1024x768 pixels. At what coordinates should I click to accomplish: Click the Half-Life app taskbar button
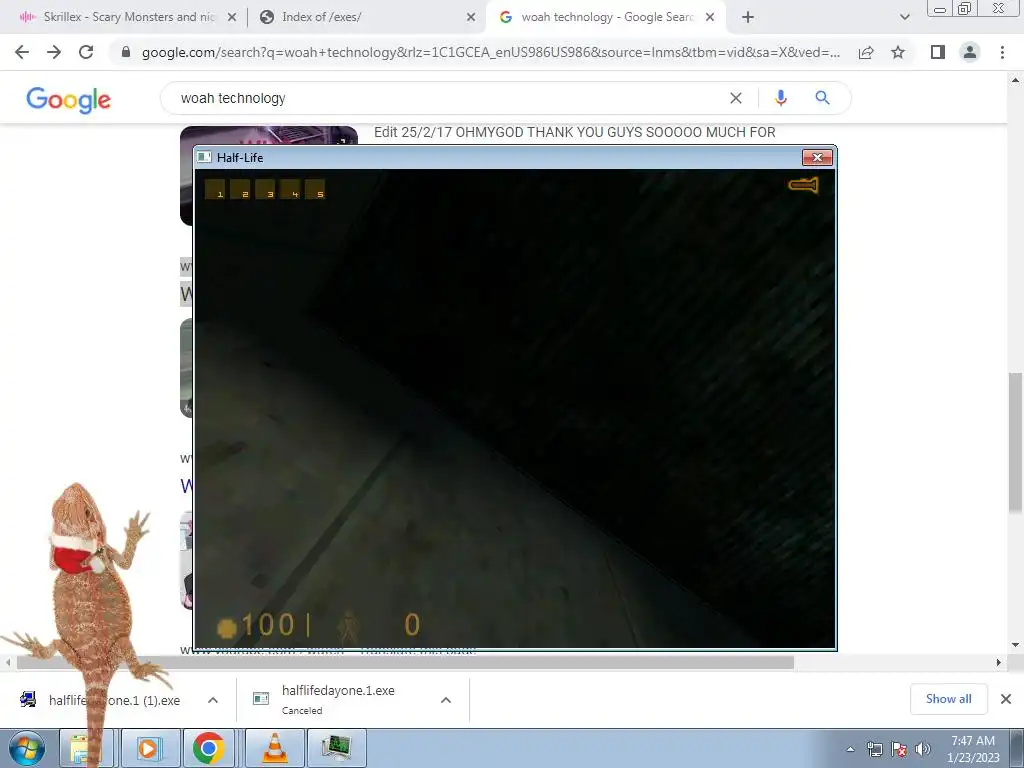click(x=336, y=748)
